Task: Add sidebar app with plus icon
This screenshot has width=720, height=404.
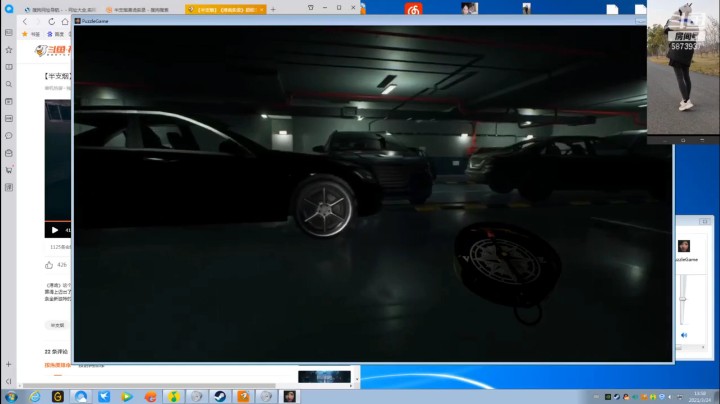Action: pos(9,364)
